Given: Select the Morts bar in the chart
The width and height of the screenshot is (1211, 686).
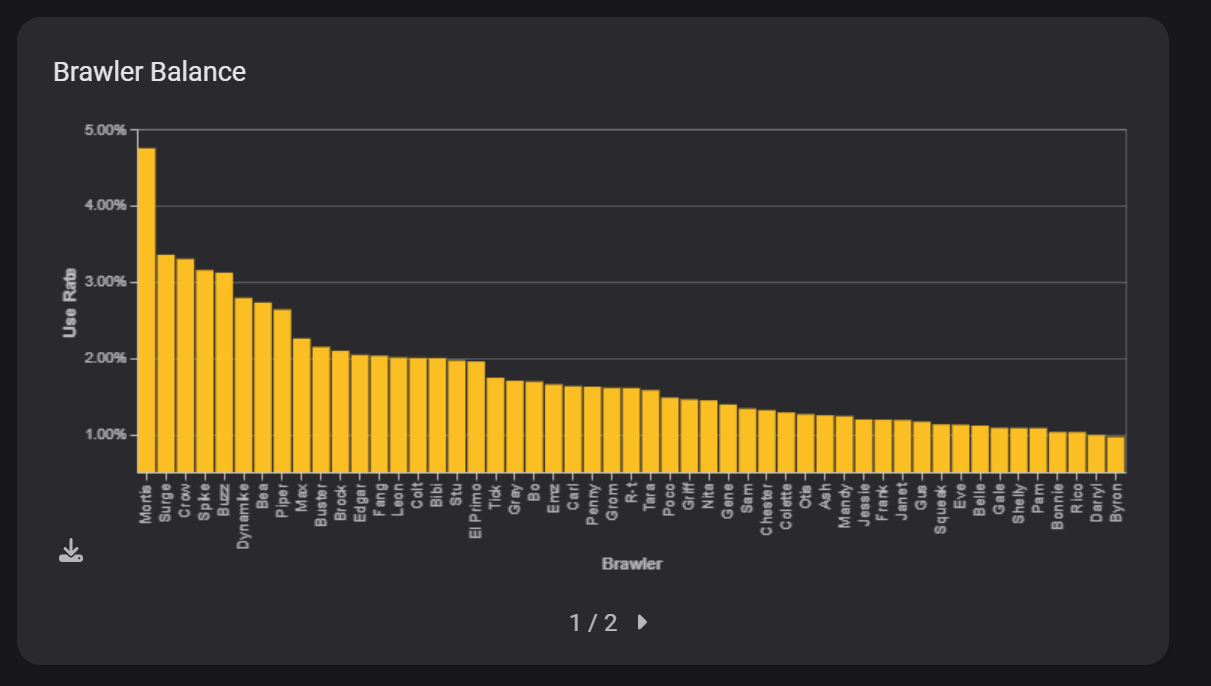Looking at the screenshot, I should click(x=147, y=310).
